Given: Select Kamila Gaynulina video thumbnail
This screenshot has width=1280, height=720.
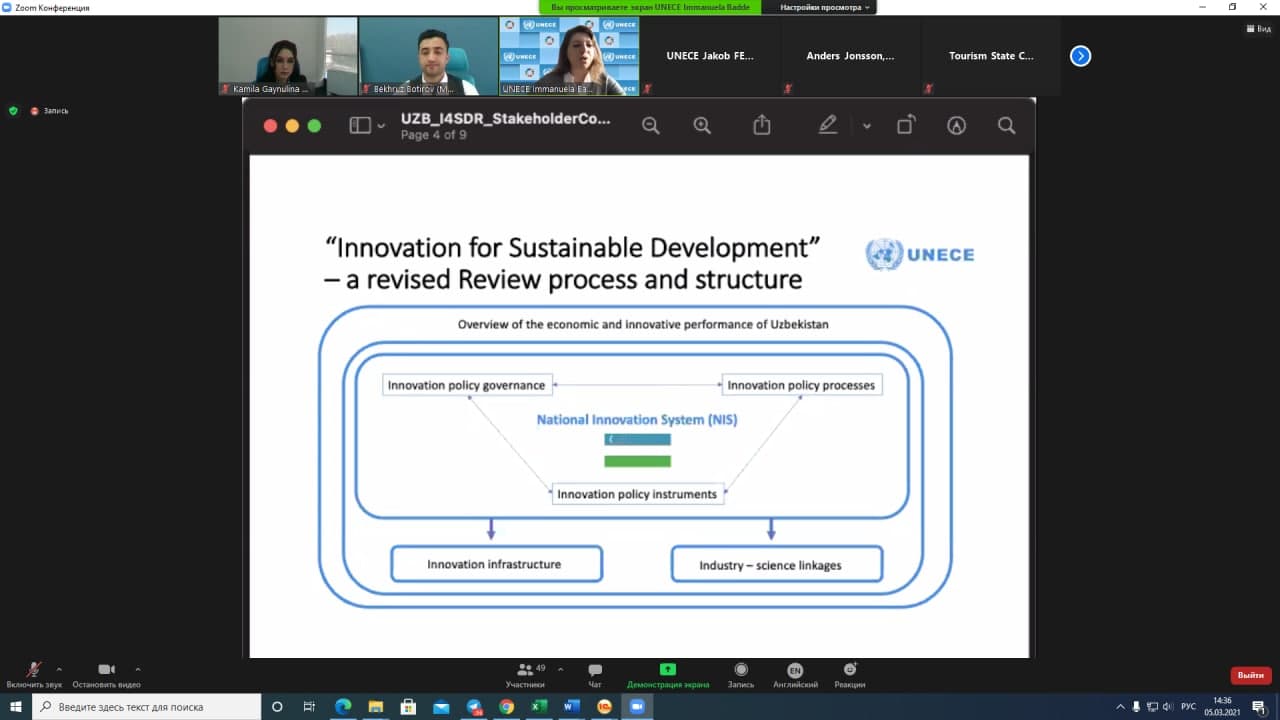Looking at the screenshot, I should [287, 56].
